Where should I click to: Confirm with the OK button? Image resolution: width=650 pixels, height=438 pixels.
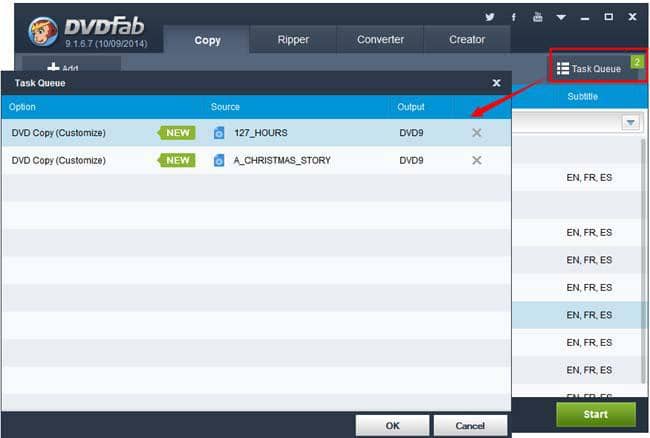[392, 426]
